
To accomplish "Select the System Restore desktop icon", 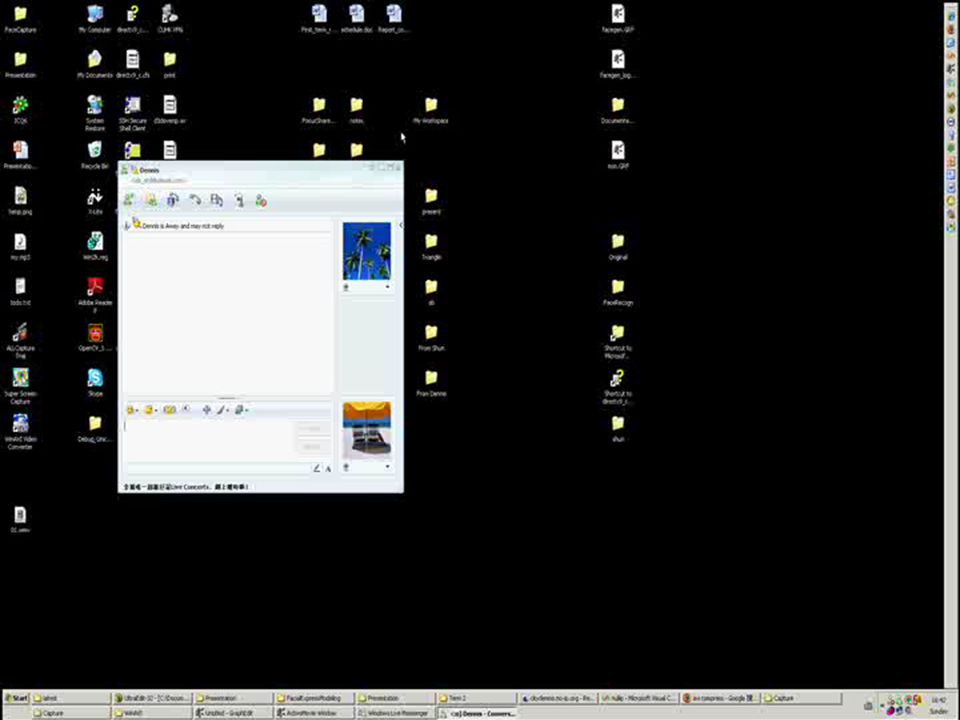I will (95, 113).
